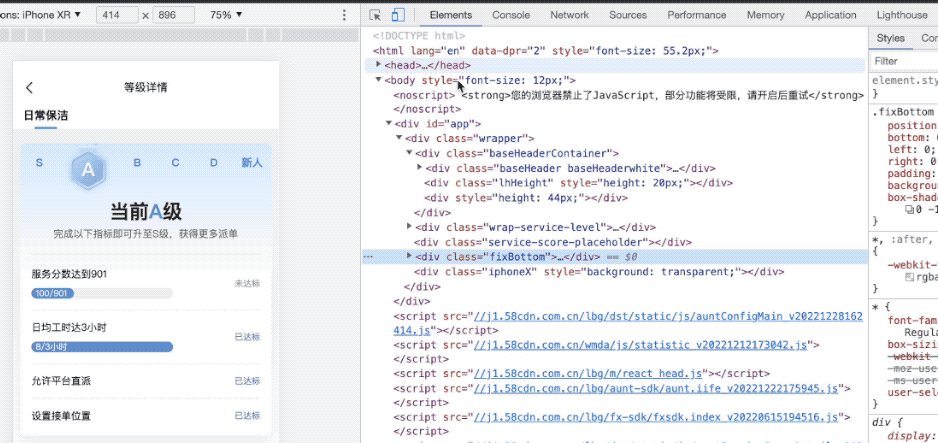Screen dimensions: 938x443
Task: Click the fxsdk.index script link
Action: pyautogui.click(x=656, y=417)
